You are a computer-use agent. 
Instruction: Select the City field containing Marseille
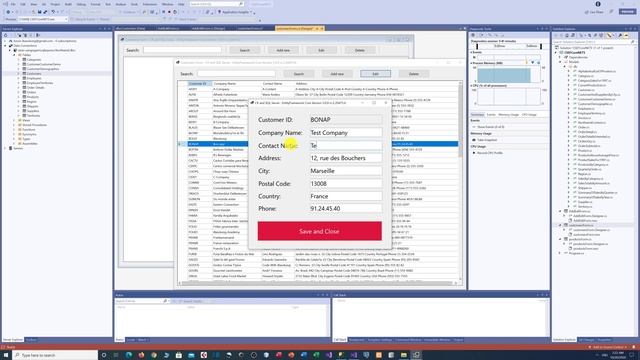pos(346,171)
